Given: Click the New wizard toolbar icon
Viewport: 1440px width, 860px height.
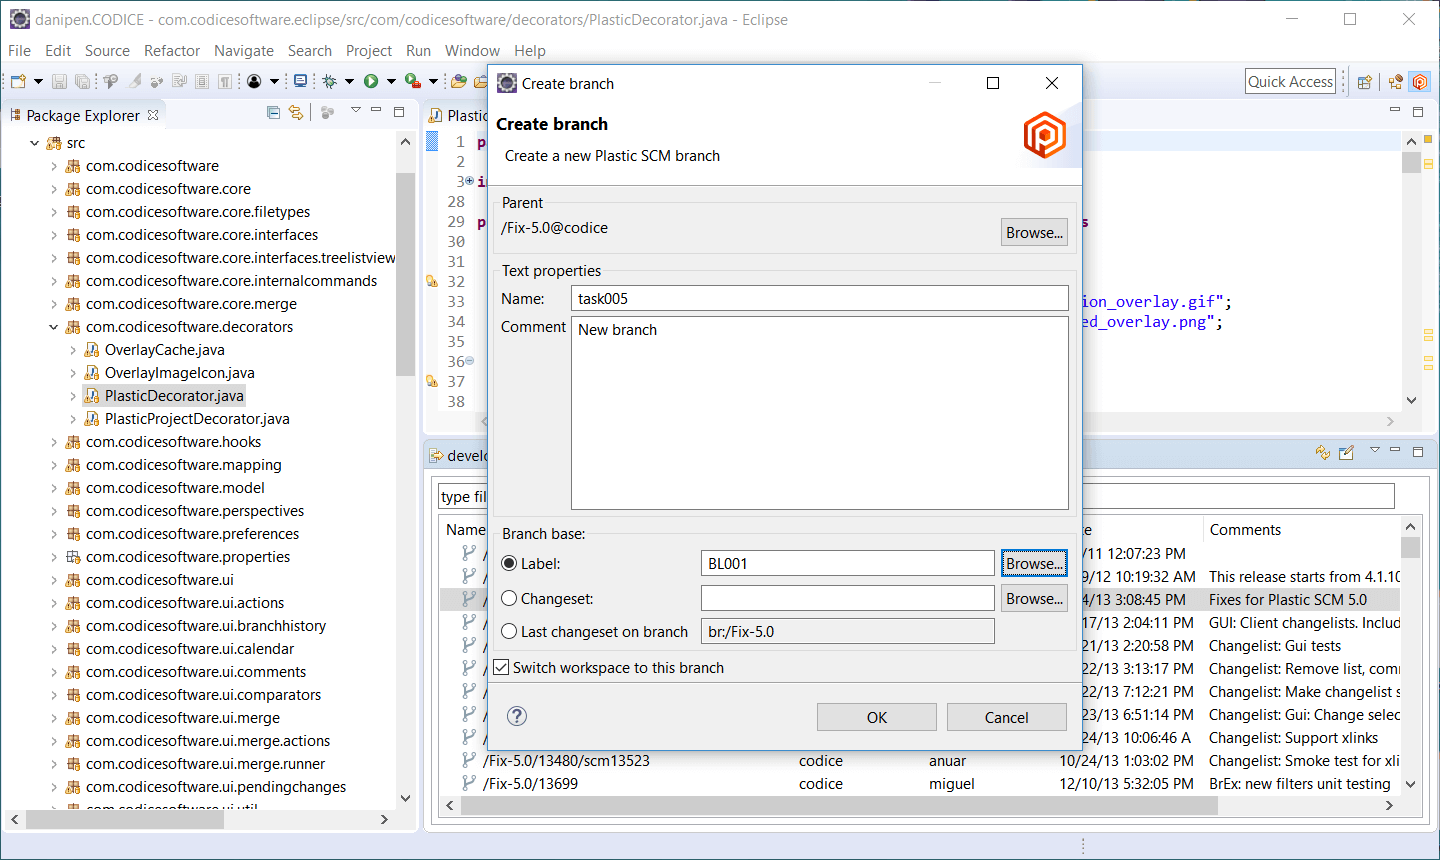Looking at the screenshot, I should pos(18,81).
